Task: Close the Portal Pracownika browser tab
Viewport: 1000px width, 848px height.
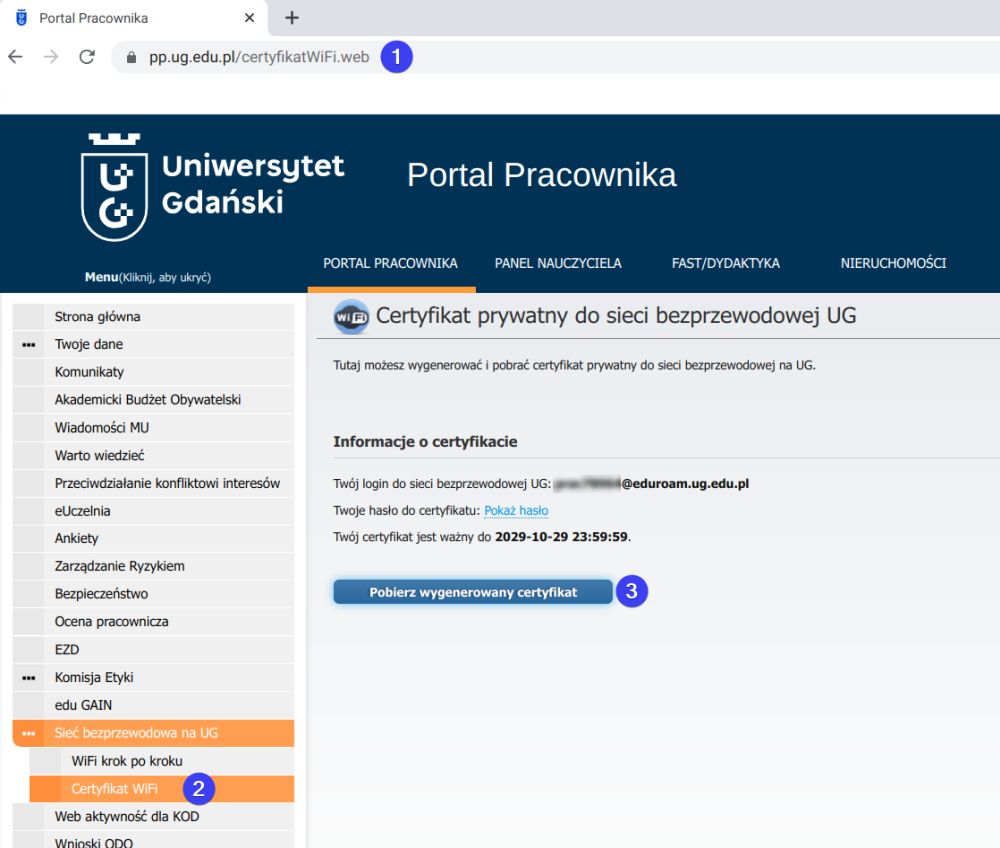Action: tap(249, 18)
